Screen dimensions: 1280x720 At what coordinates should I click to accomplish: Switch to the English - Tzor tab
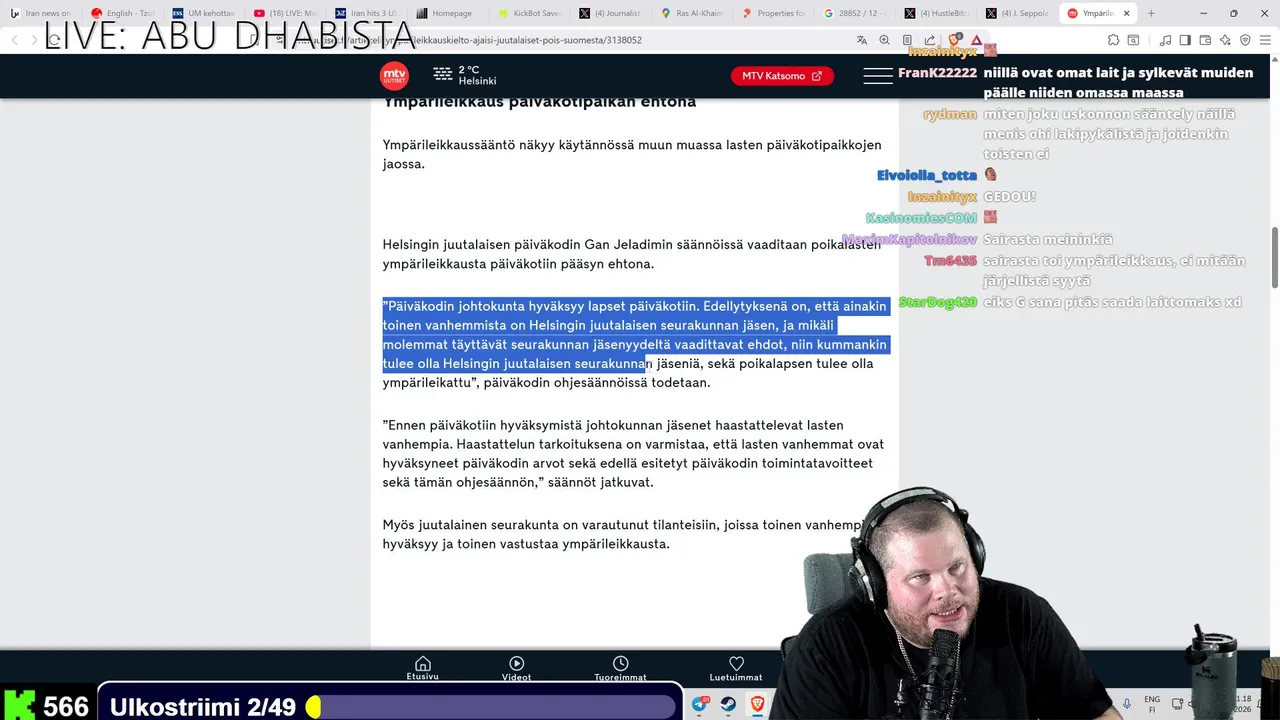point(123,13)
